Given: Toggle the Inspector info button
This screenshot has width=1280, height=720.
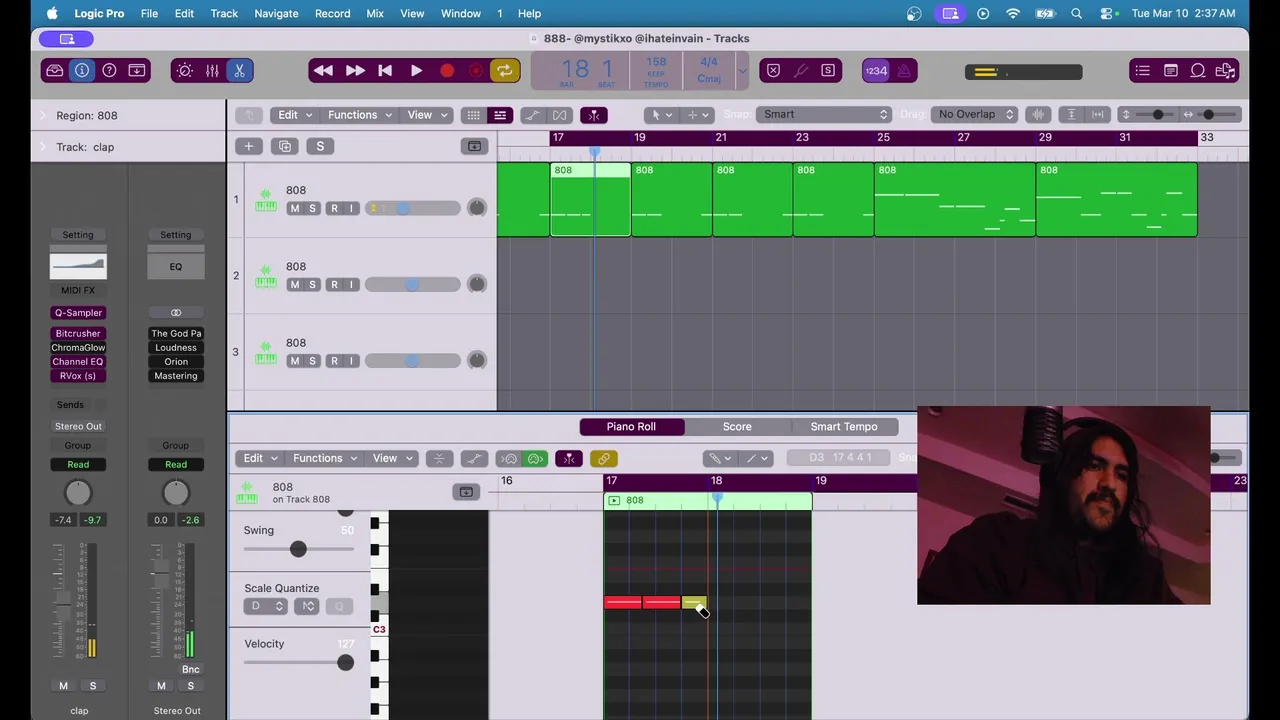Looking at the screenshot, I should (82, 71).
